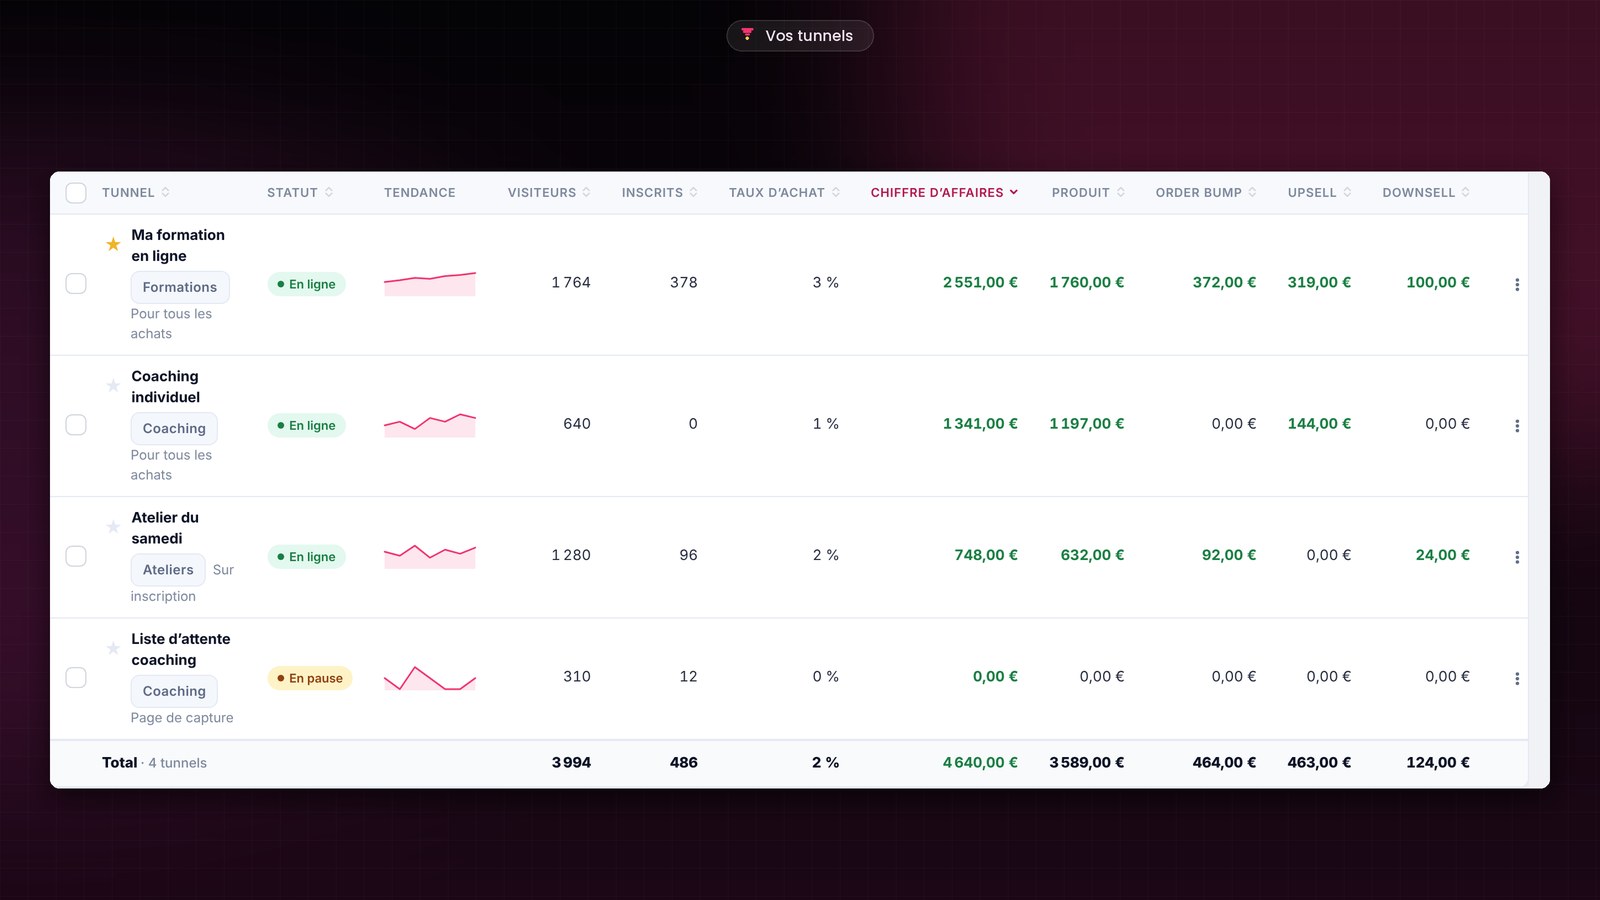Unstar the Ma formation en ligne tunnel
Viewport: 1600px width, 900px height.
click(113, 244)
